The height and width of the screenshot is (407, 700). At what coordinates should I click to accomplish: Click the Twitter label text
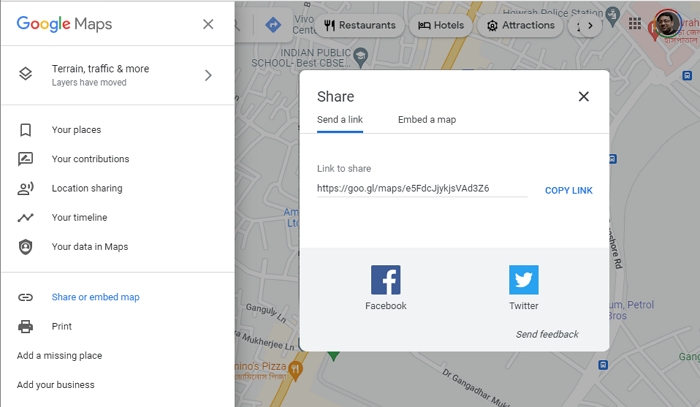point(524,306)
